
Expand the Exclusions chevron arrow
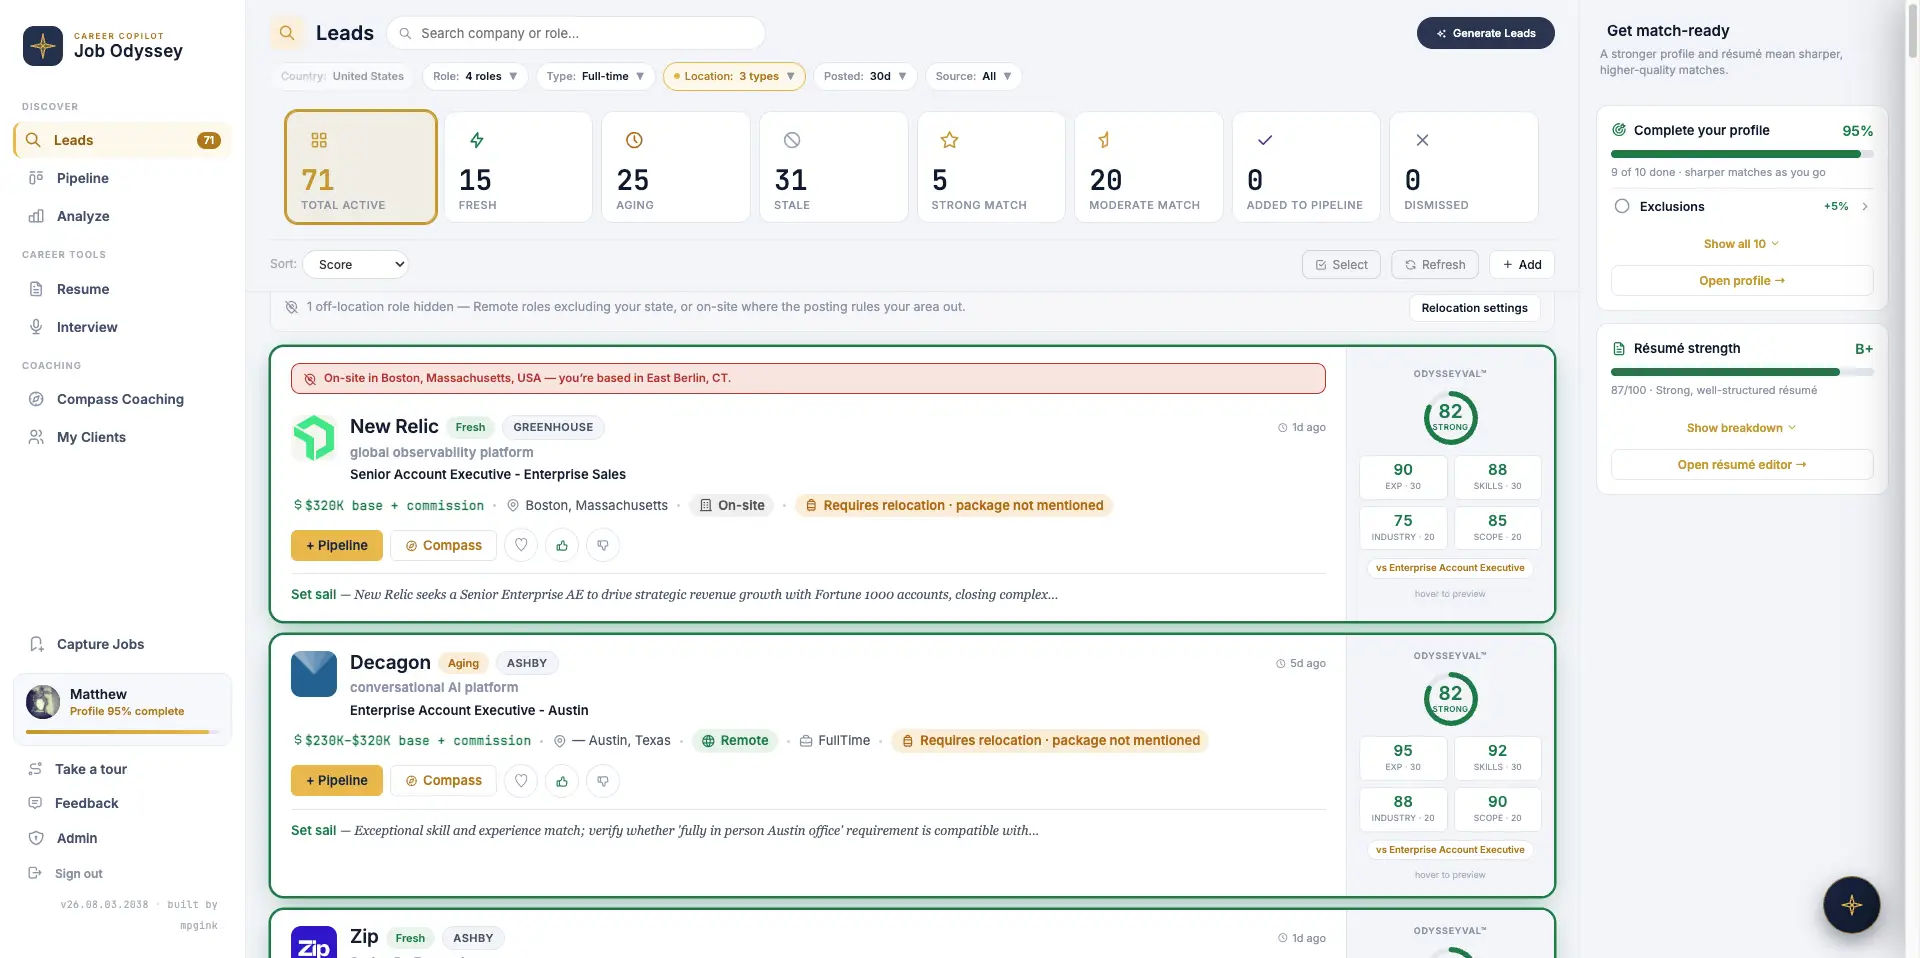(x=1865, y=206)
